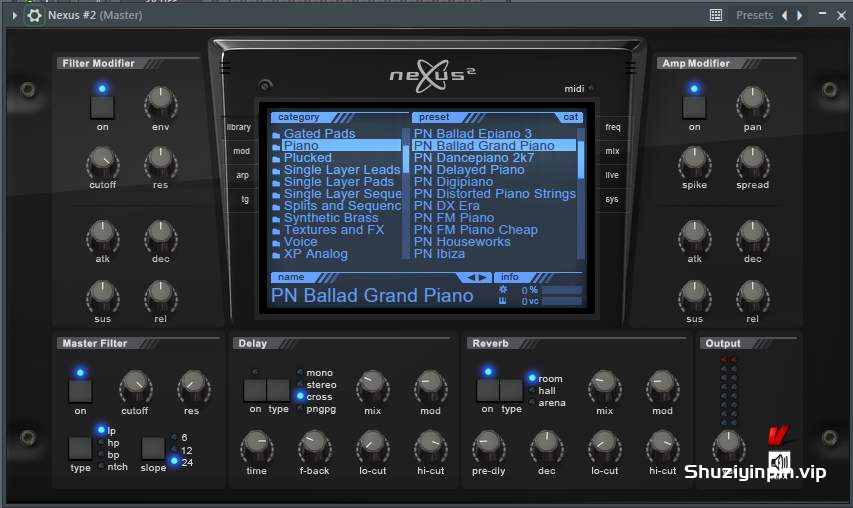Switch to the mod tab

click(x=242, y=151)
